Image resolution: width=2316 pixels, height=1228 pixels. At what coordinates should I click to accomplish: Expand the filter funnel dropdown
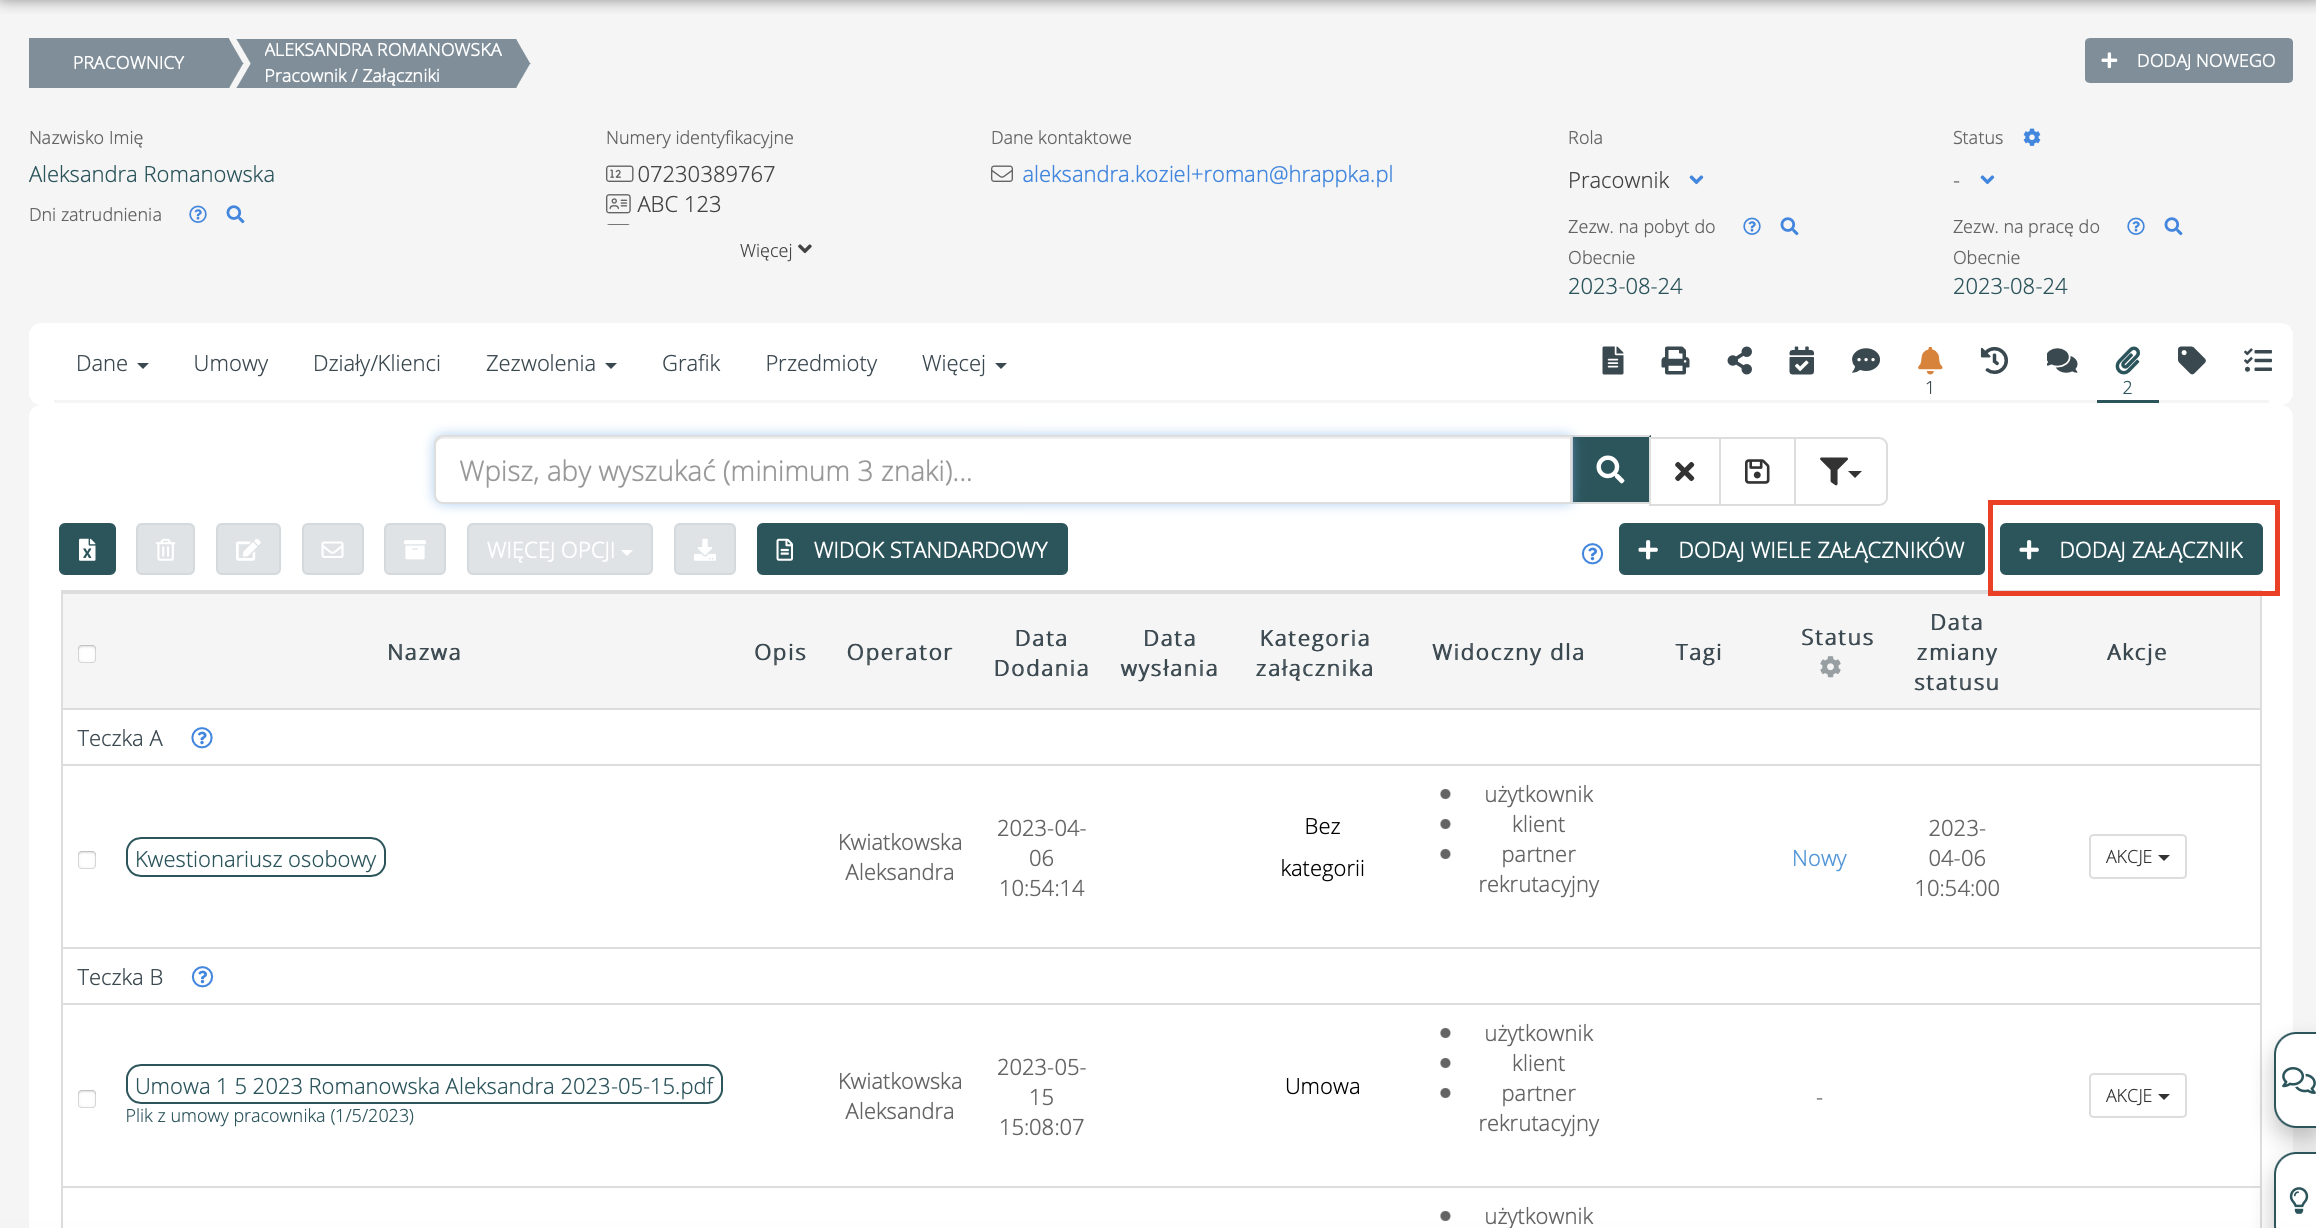1840,471
